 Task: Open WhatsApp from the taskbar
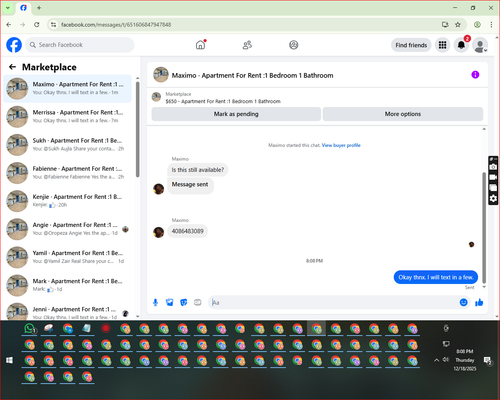tap(30, 329)
